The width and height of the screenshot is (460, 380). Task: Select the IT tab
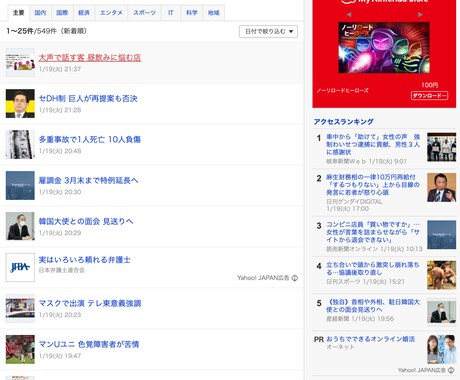coord(171,13)
